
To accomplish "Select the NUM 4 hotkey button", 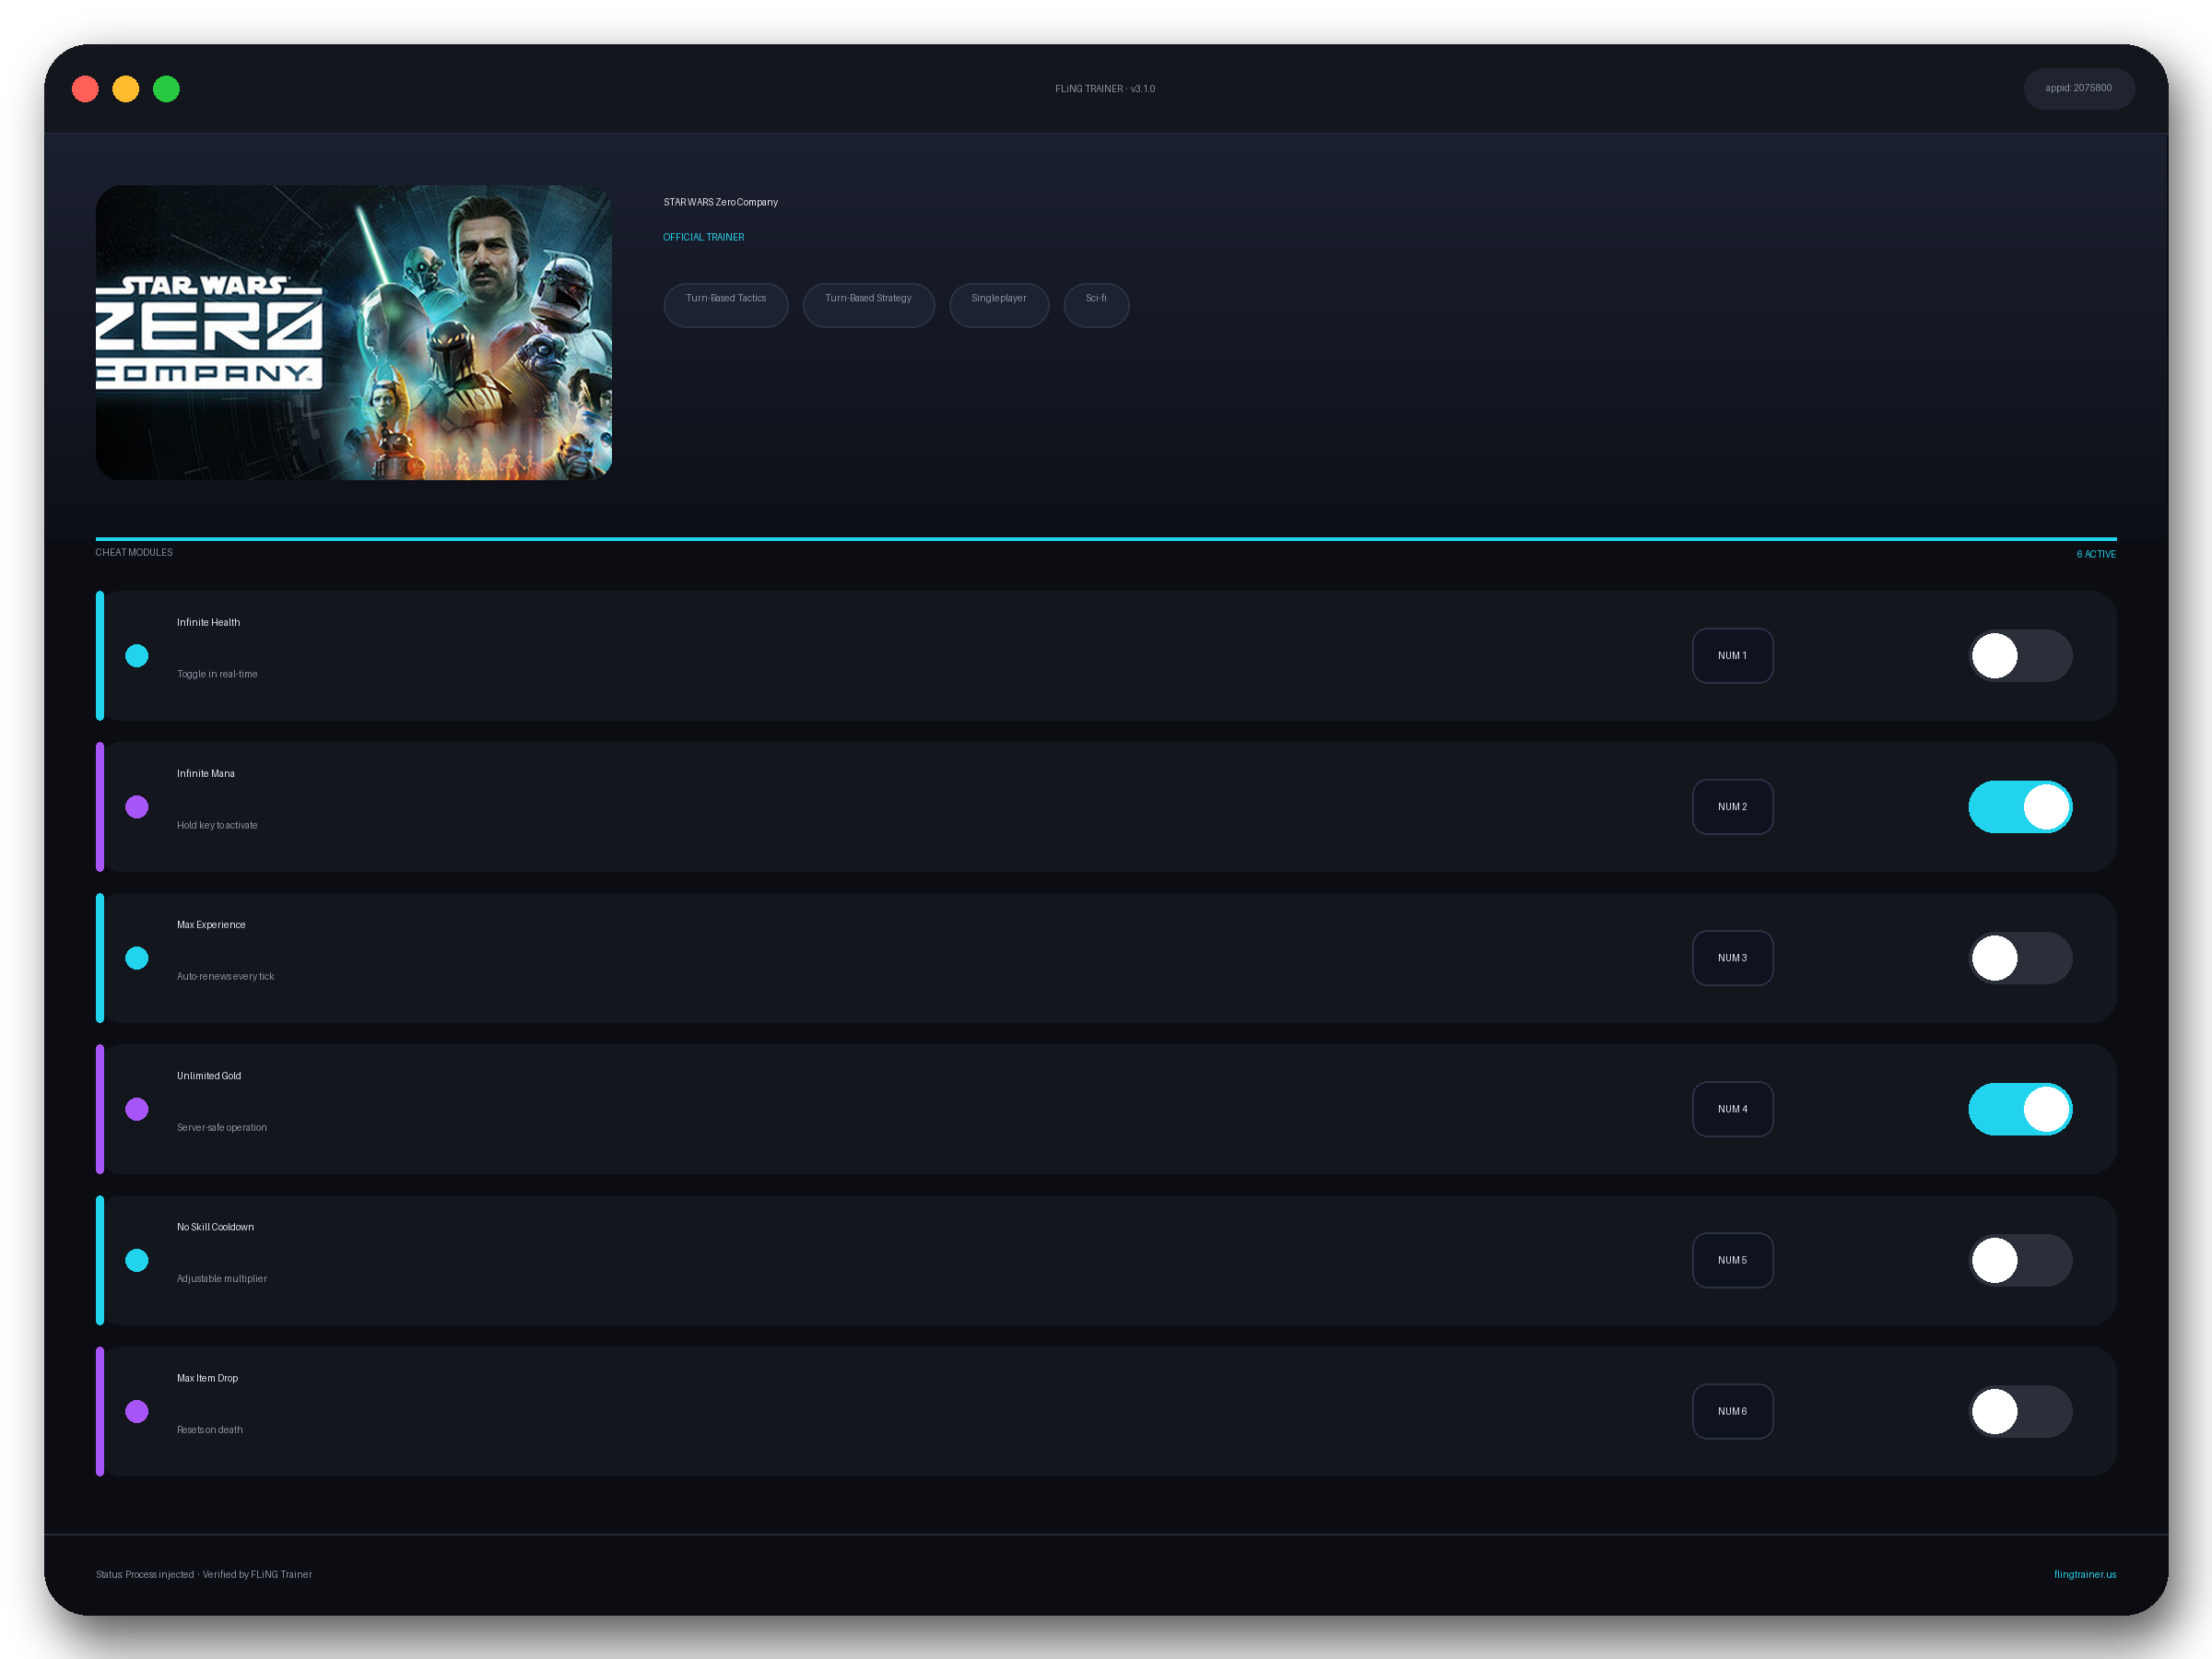I will click(x=1732, y=1109).
